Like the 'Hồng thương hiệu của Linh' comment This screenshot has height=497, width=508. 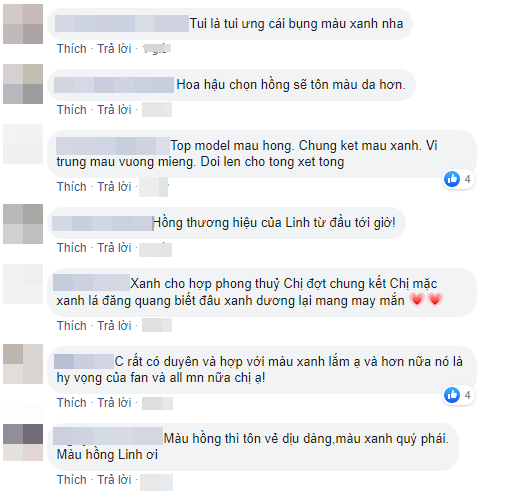click(72, 248)
